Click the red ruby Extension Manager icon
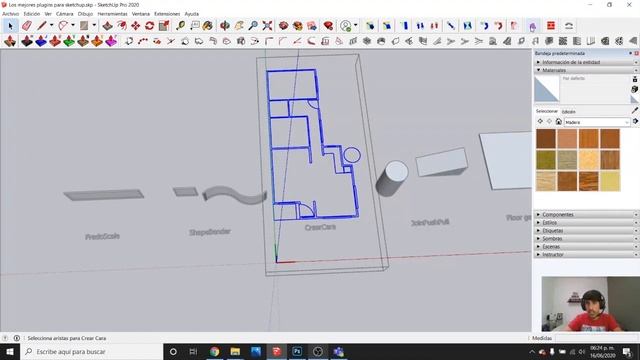The height and width of the screenshot is (360, 640). [x=328, y=26]
